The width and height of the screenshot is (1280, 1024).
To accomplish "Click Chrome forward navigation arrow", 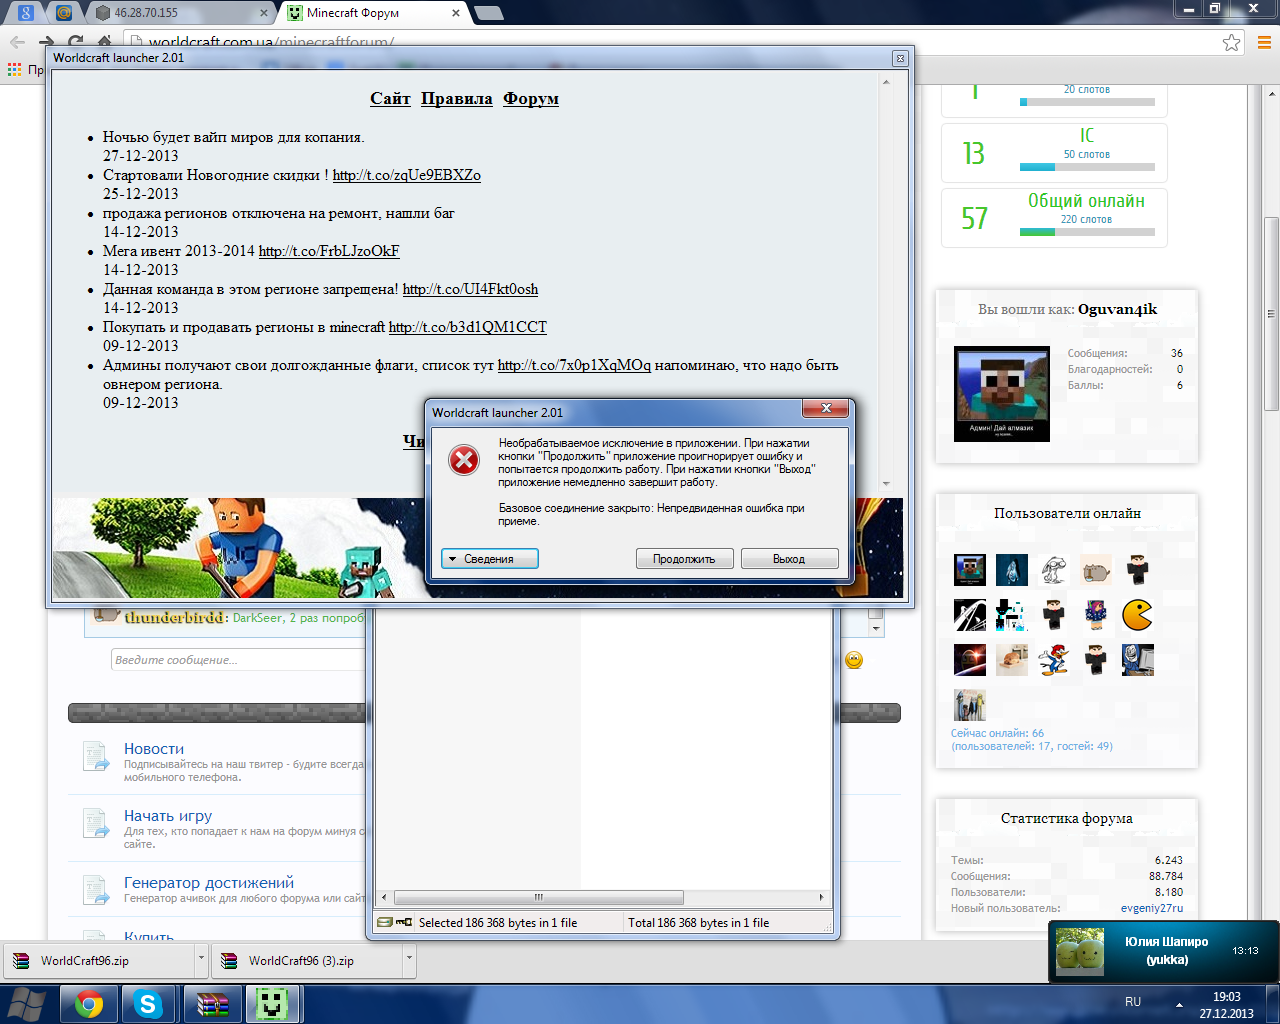I will click(x=46, y=42).
